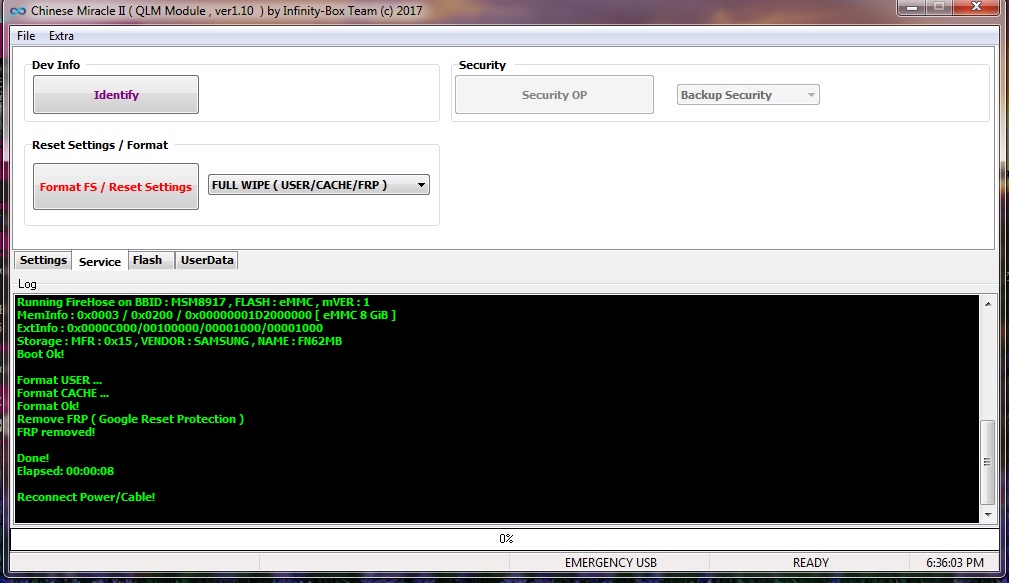Click the 'Elapsed: 00:00:08' log line
Image resolution: width=1009 pixels, height=583 pixels.
click(x=65, y=471)
